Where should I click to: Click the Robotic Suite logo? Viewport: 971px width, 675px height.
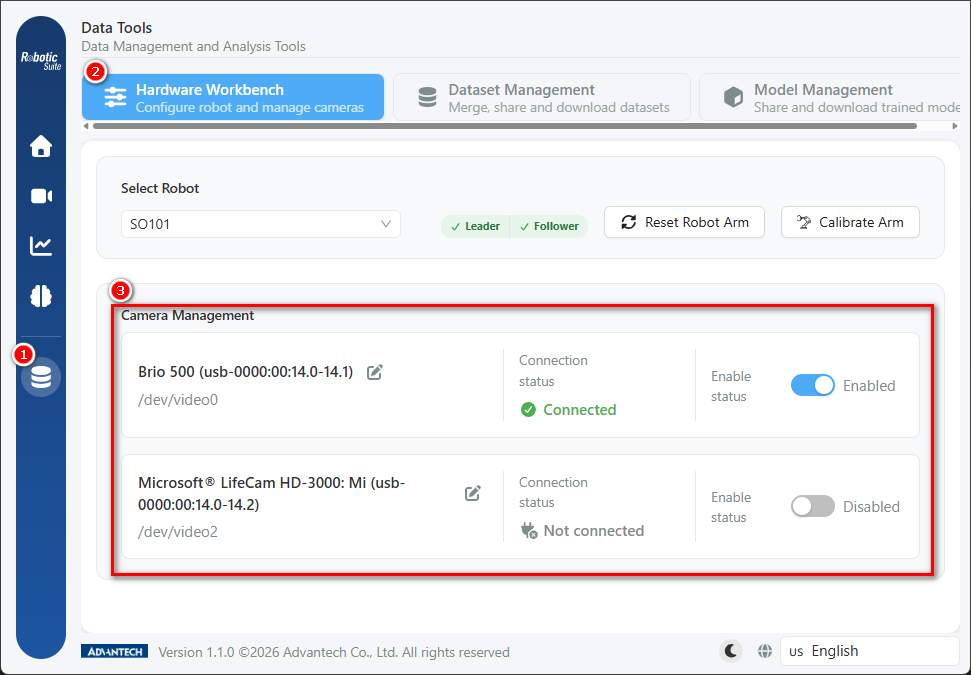click(x=41, y=61)
